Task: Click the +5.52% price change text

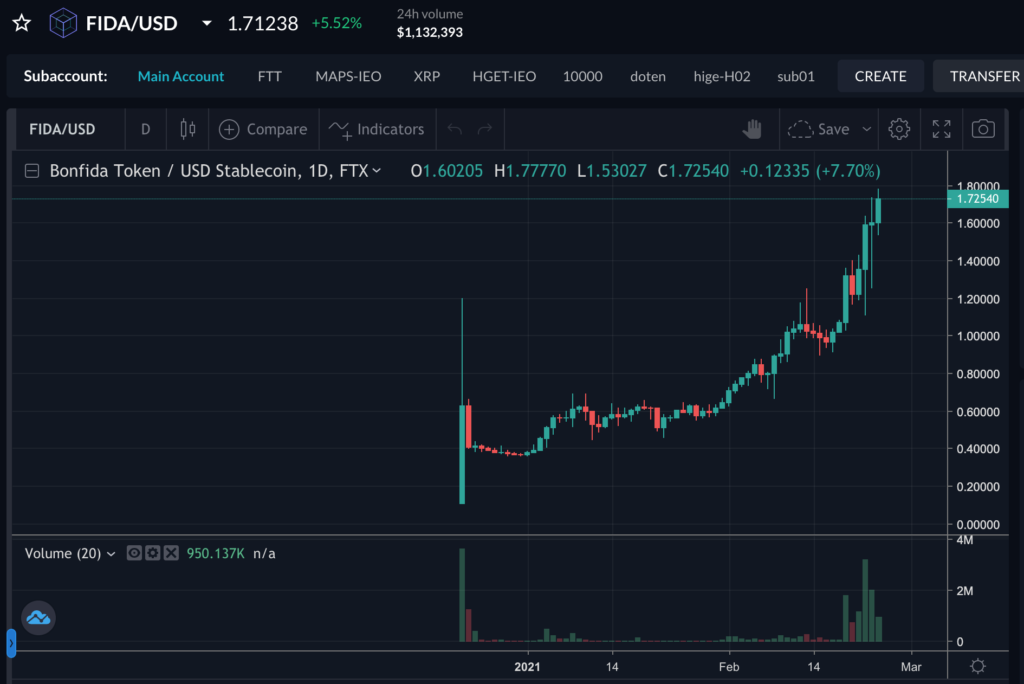Action: pyautogui.click(x=336, y=24)
